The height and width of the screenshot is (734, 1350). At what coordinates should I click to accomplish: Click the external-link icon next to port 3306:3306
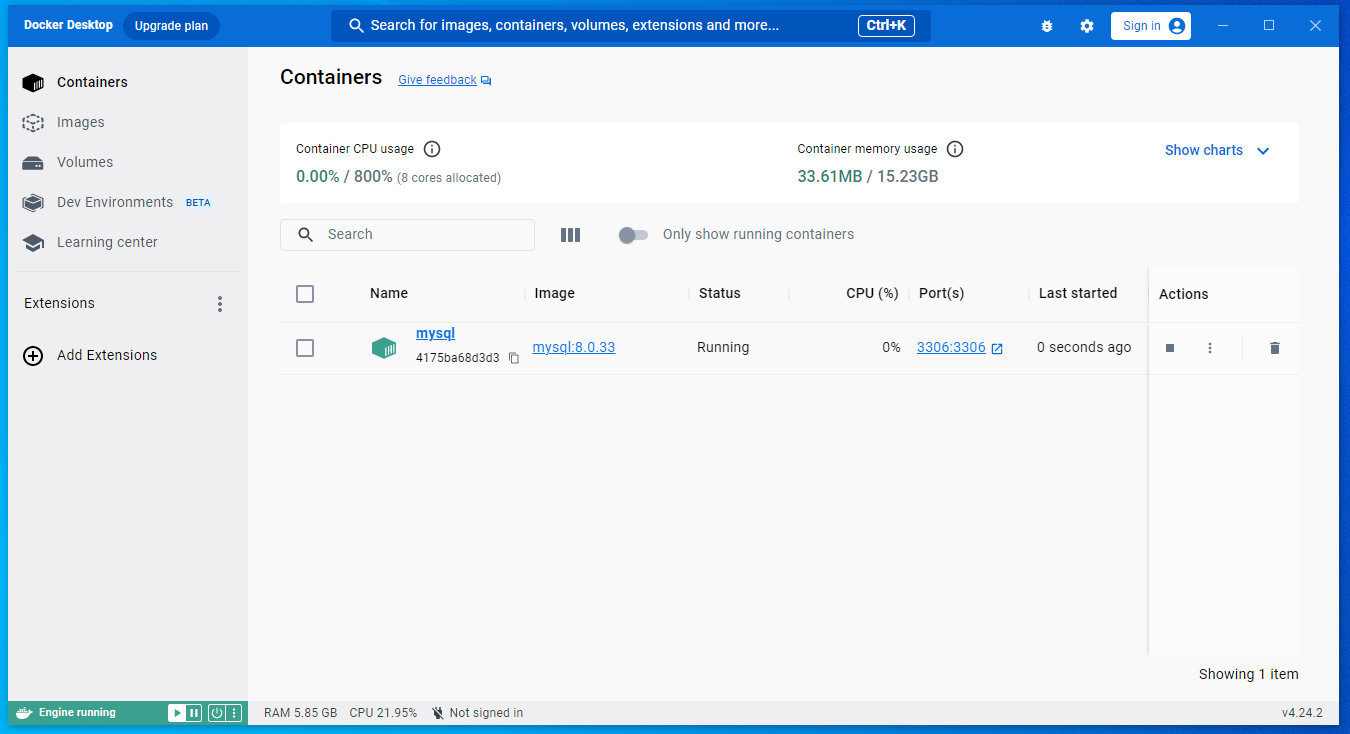(997, 348)
